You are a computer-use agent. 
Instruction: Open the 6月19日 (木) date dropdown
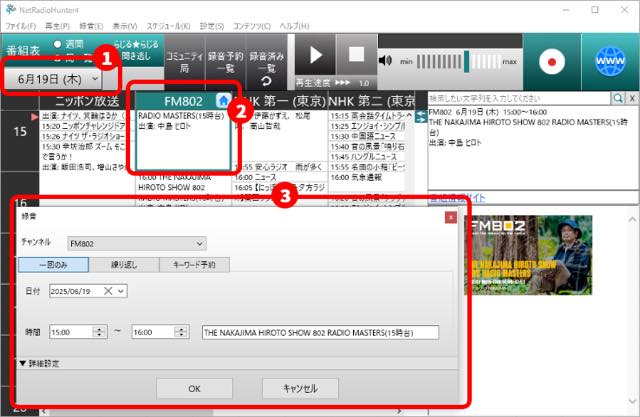click(x=53, y=79)
